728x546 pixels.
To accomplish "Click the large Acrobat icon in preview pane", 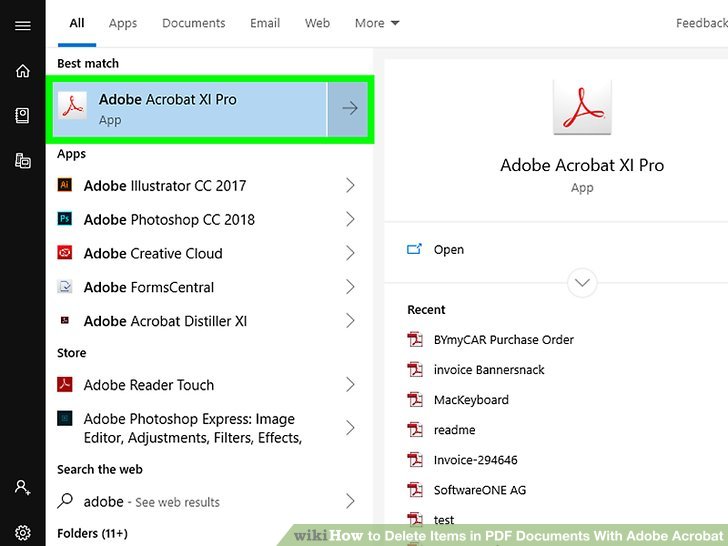I will 582,107.
